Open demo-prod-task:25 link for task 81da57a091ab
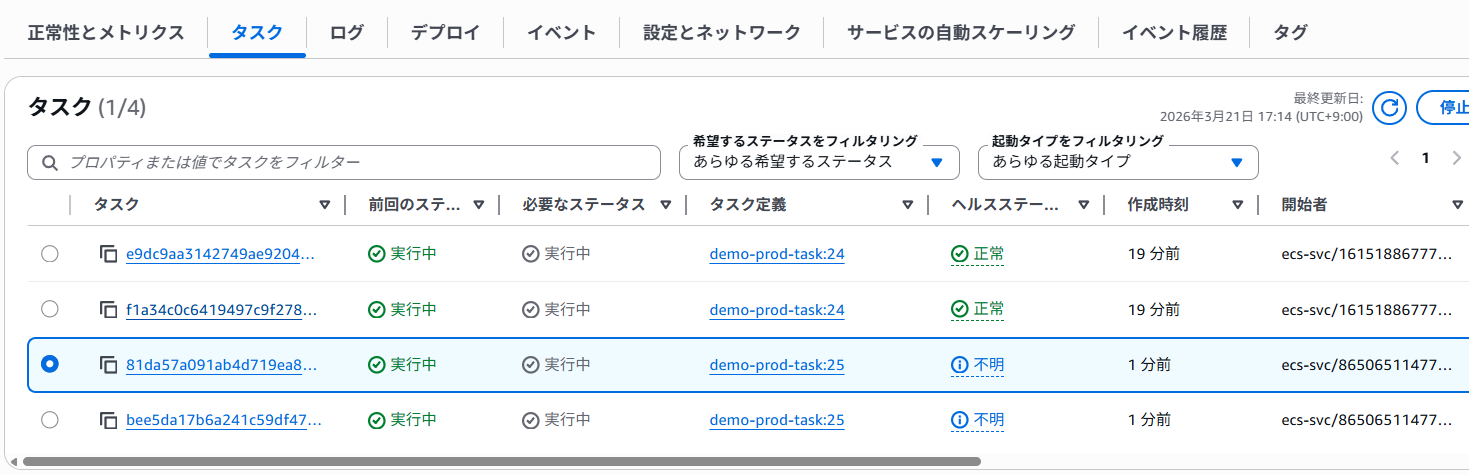Screen dimensions: 1469x475 pyautogui.click(x=776, y=365)
